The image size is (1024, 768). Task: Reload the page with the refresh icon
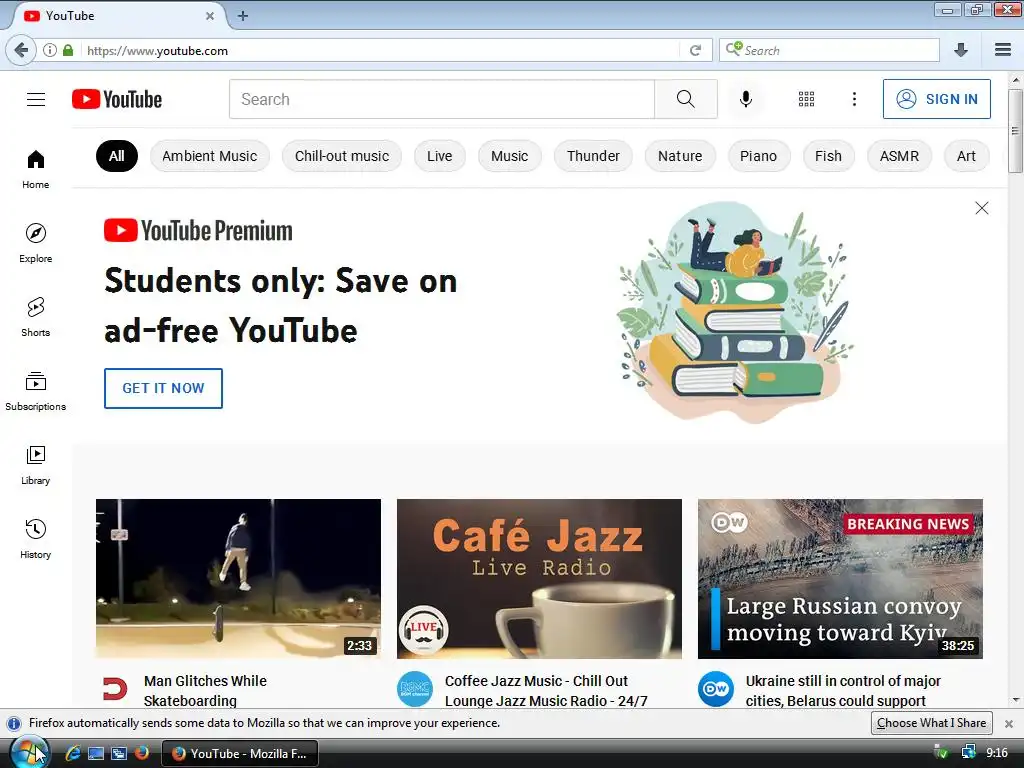pos(696,50)
